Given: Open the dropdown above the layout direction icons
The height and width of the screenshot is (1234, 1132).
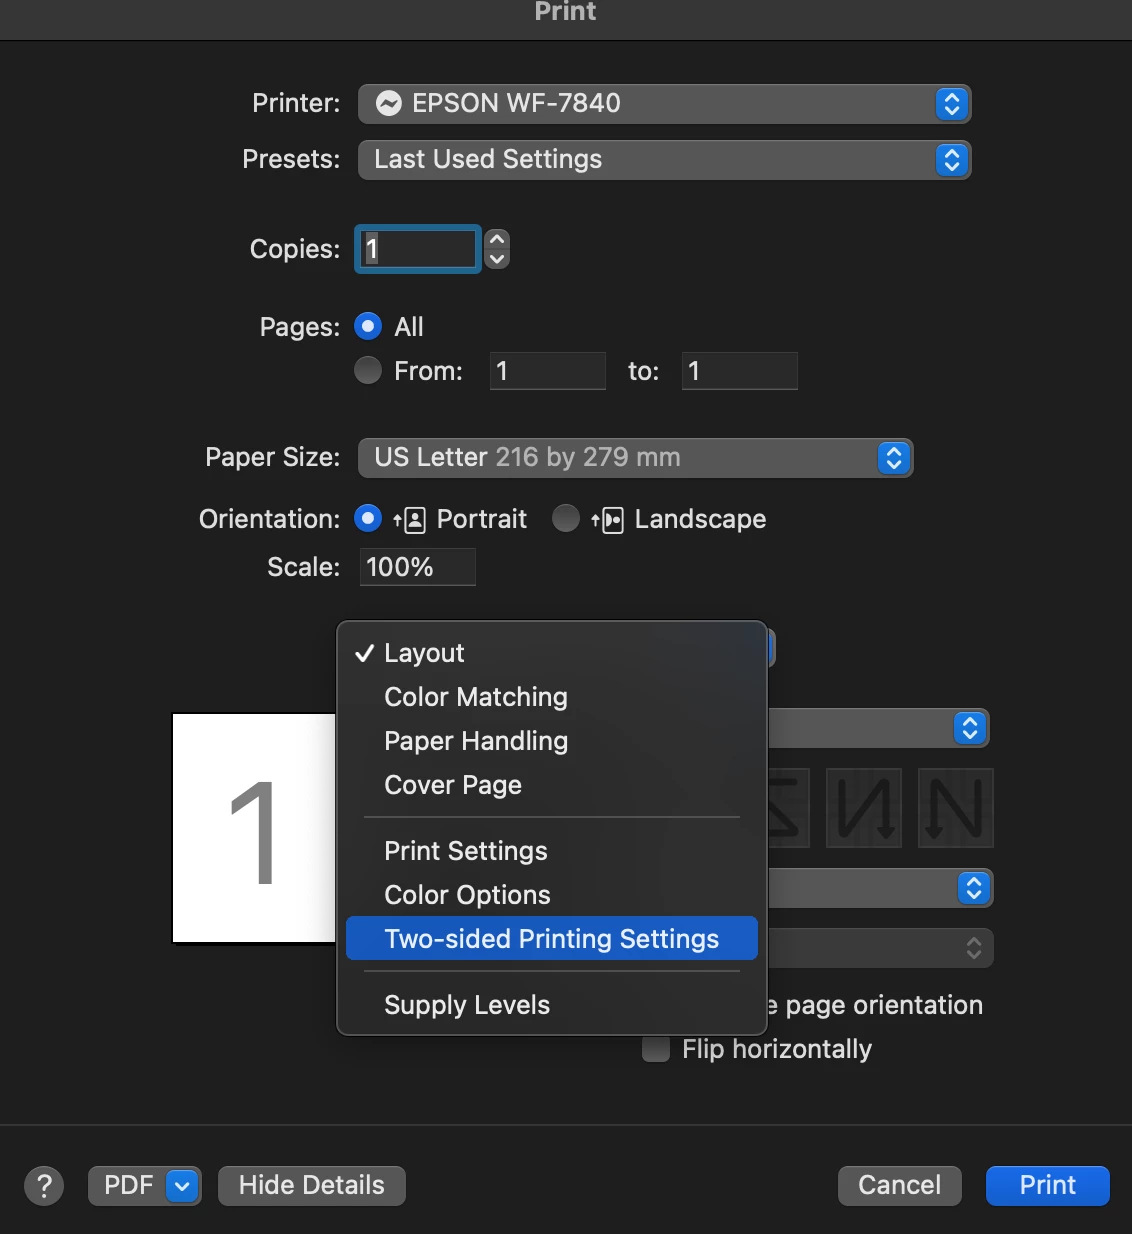Looking at the screenshot, I should 880,728.
